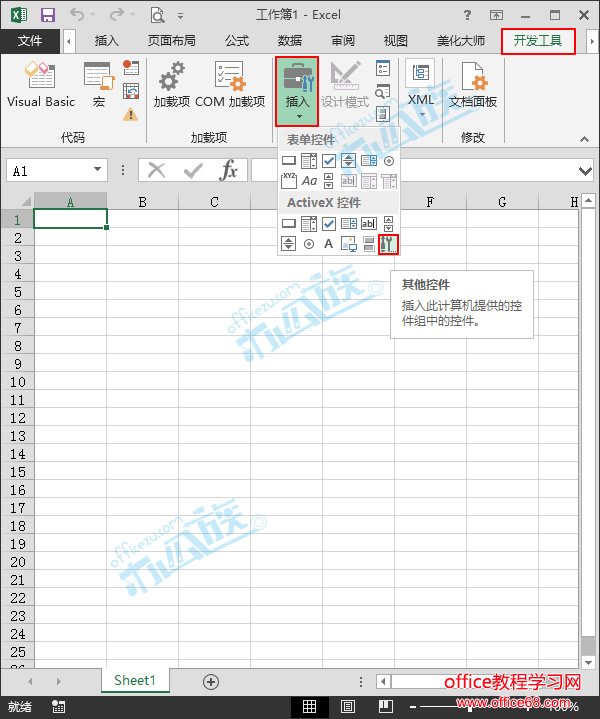Click macro recording icon in status bar
The width and height of the screenshot is (600, 719).
click(x=58, y=707)
